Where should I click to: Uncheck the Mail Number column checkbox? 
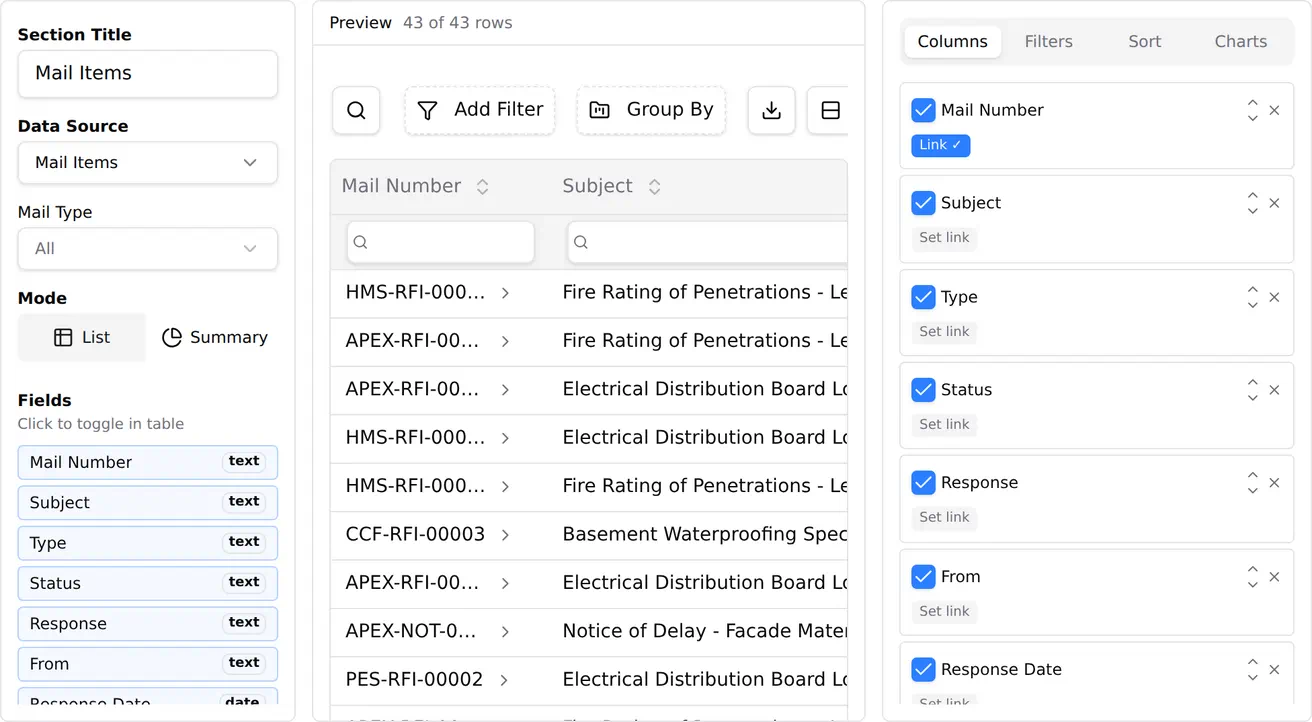tap(923, 110)
